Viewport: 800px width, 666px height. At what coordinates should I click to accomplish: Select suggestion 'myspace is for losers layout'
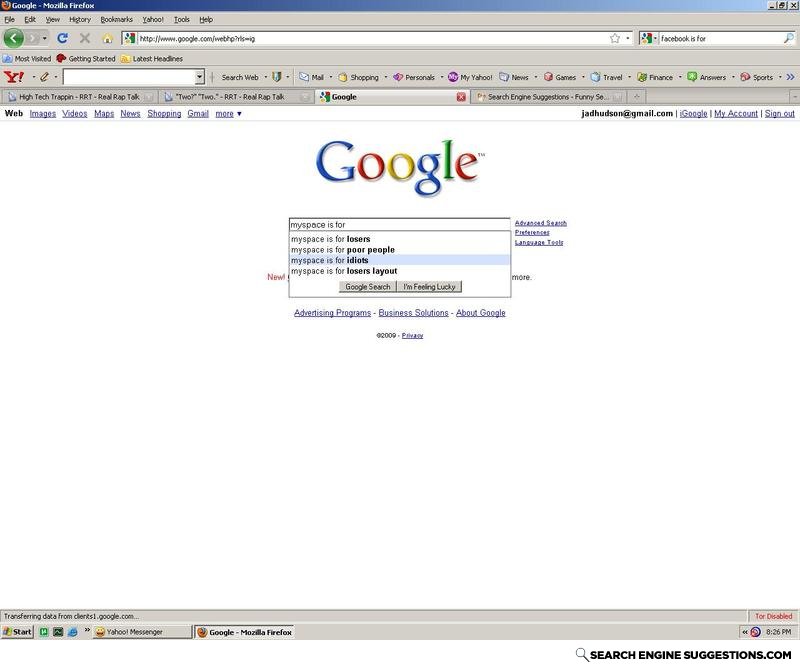pos(399,271)
